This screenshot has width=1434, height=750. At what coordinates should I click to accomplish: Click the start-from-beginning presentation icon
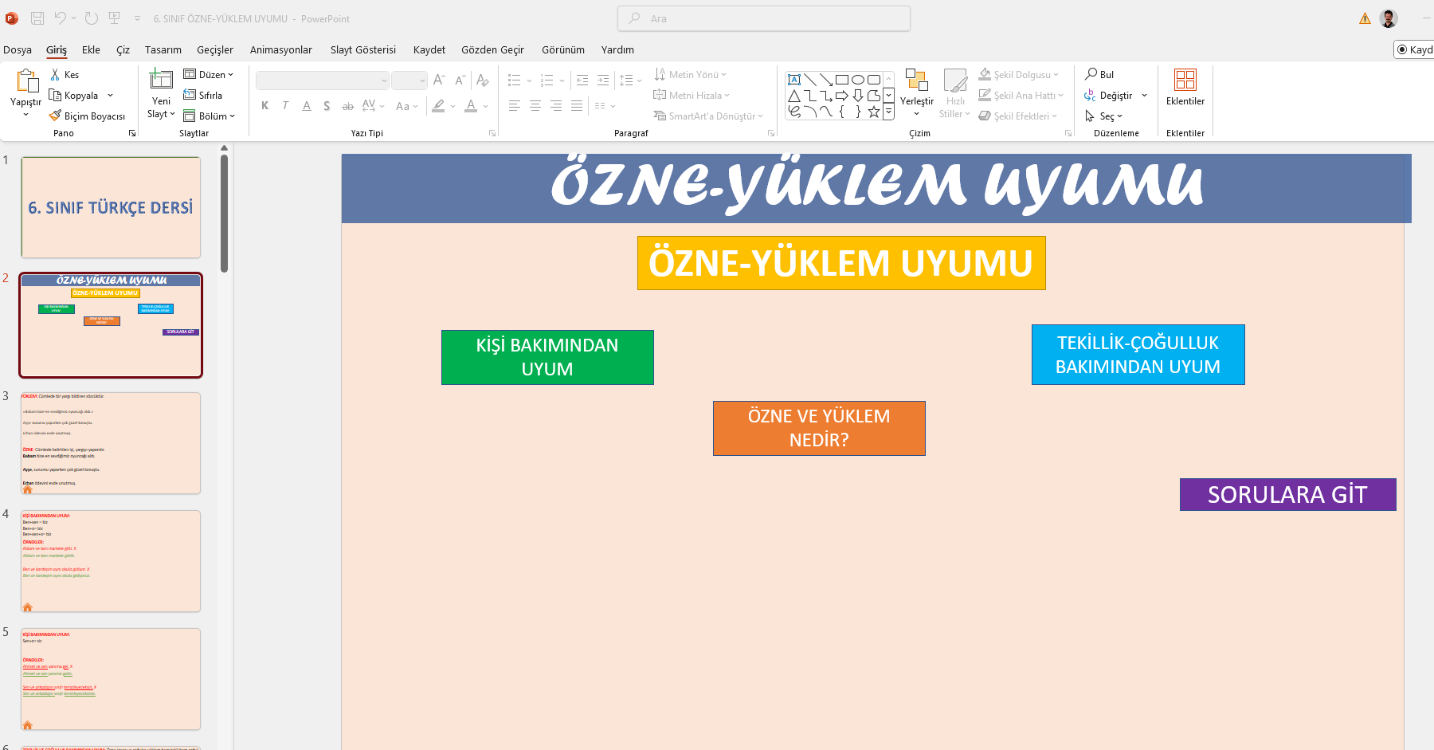pos(114,18)
